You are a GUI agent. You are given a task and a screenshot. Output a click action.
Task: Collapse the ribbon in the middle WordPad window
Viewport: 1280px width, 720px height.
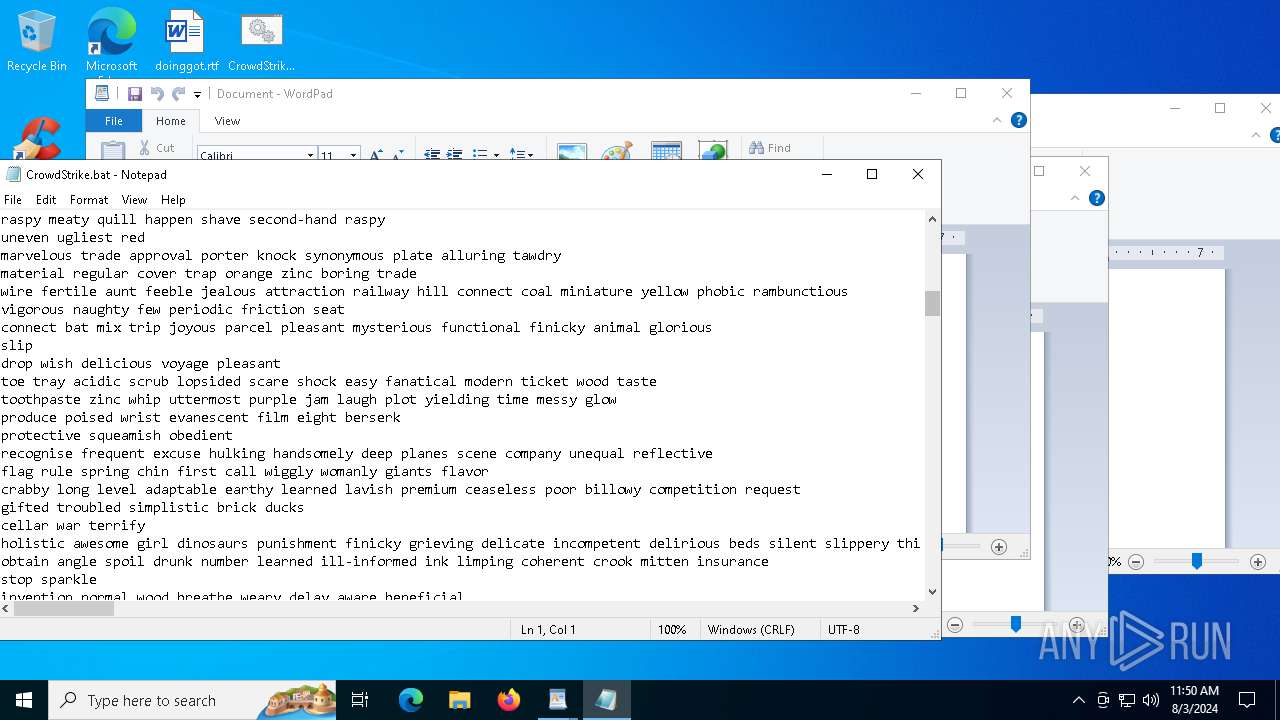1075,198
